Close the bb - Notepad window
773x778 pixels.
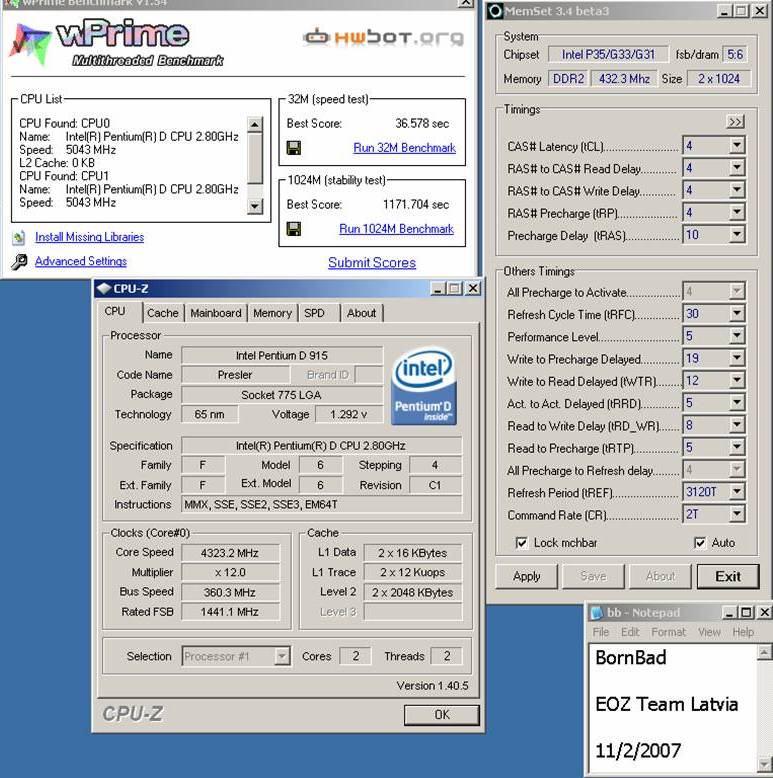(x=765, y=613)
